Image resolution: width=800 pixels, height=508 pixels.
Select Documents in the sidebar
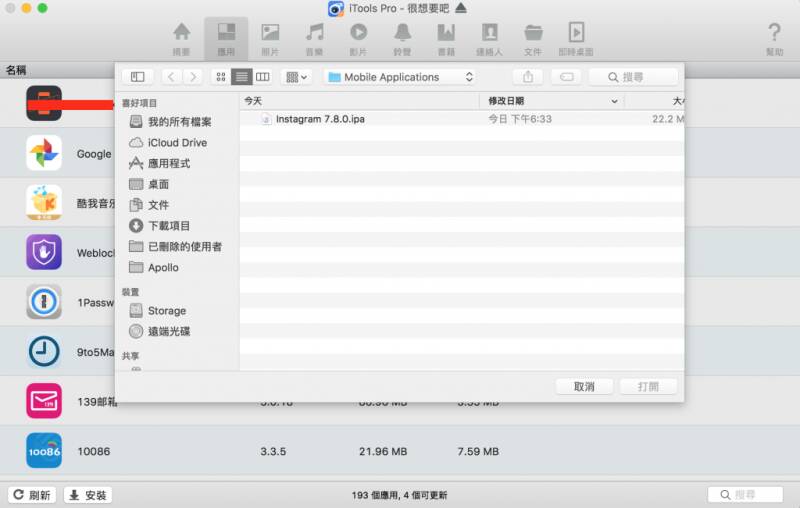tap(149, 205)
